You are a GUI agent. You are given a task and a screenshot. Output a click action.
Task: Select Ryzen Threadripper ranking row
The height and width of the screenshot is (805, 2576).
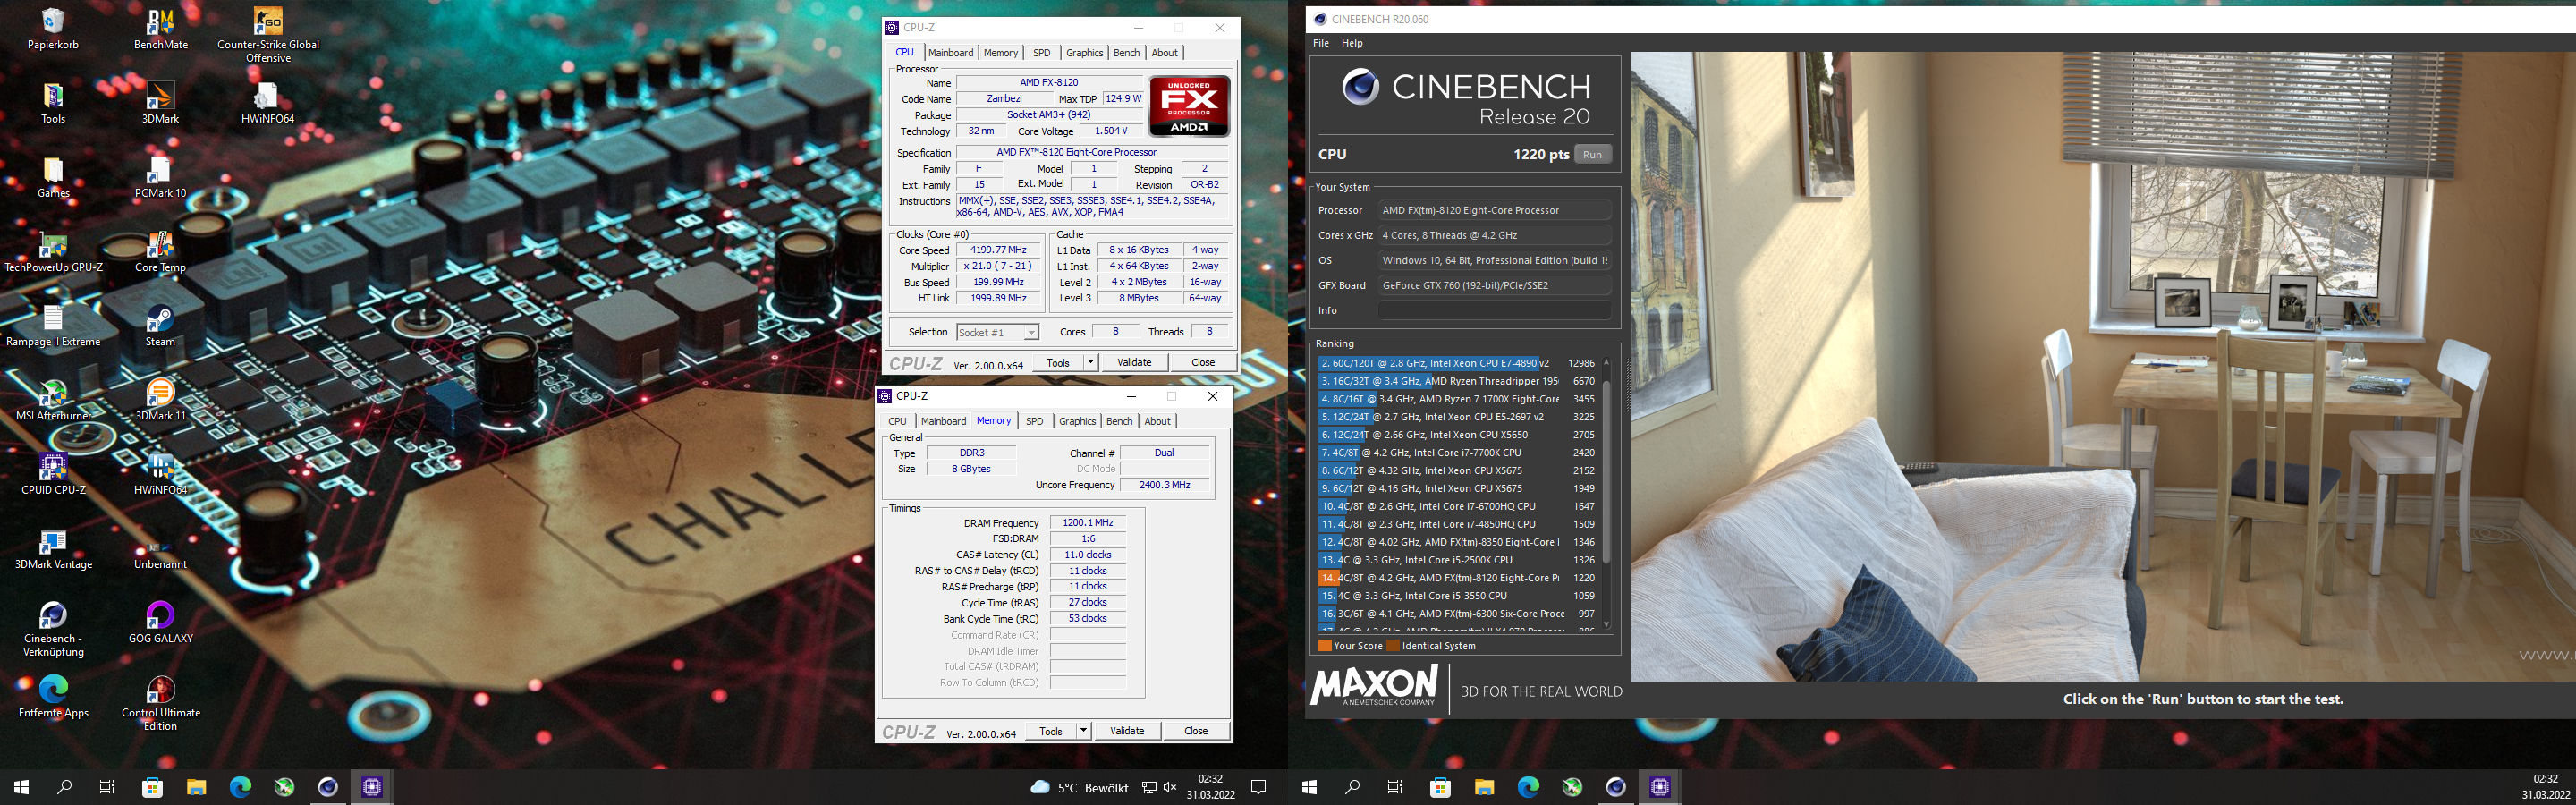click(1457, 381)
